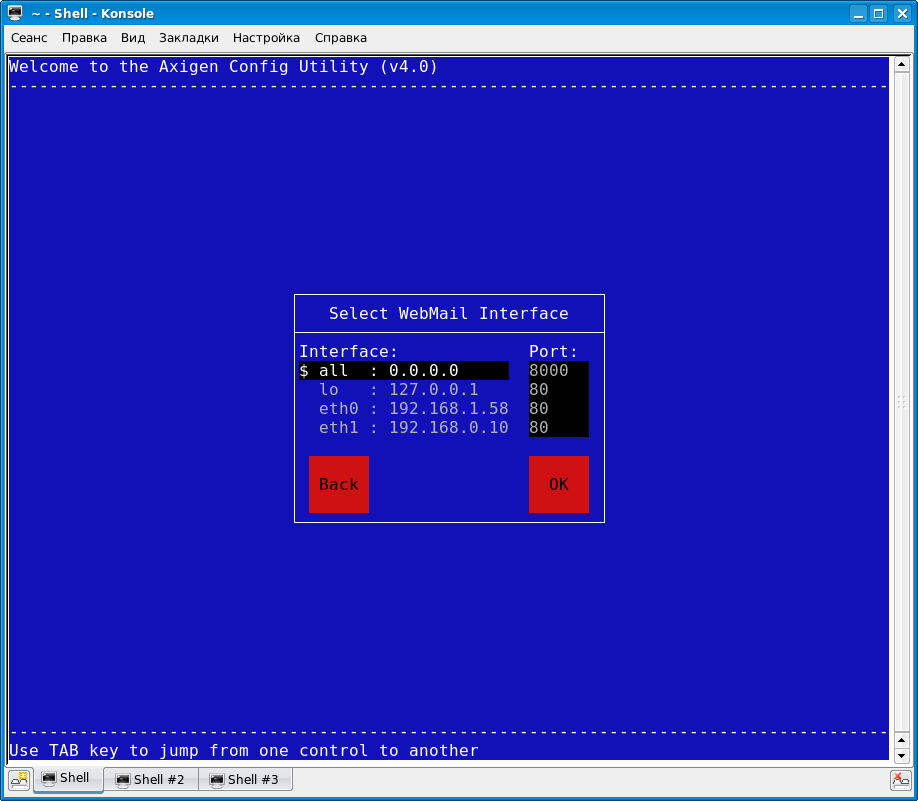Click the red Back button

coord(339,484)
